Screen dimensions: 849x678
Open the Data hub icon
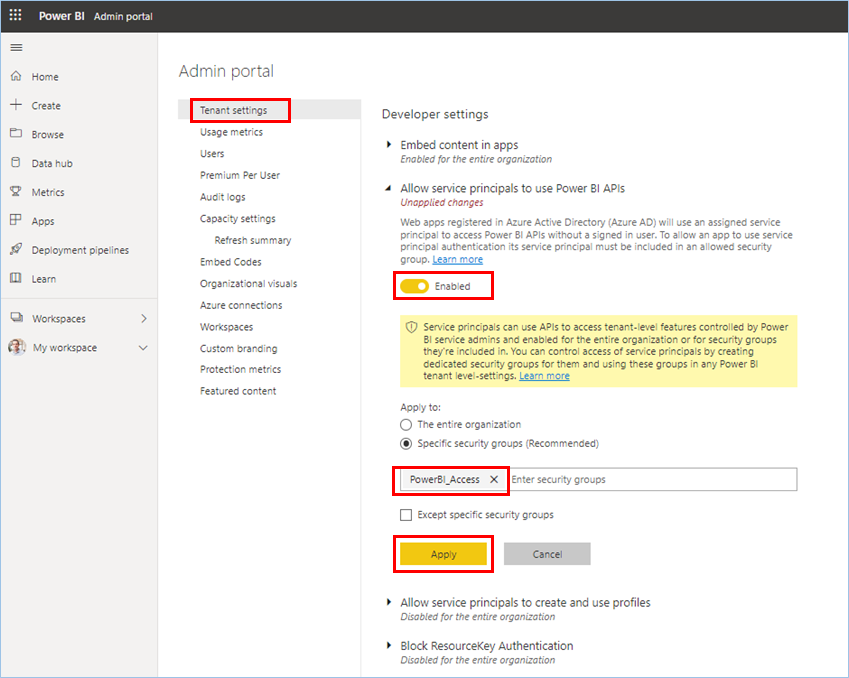[x=16, y=162]
